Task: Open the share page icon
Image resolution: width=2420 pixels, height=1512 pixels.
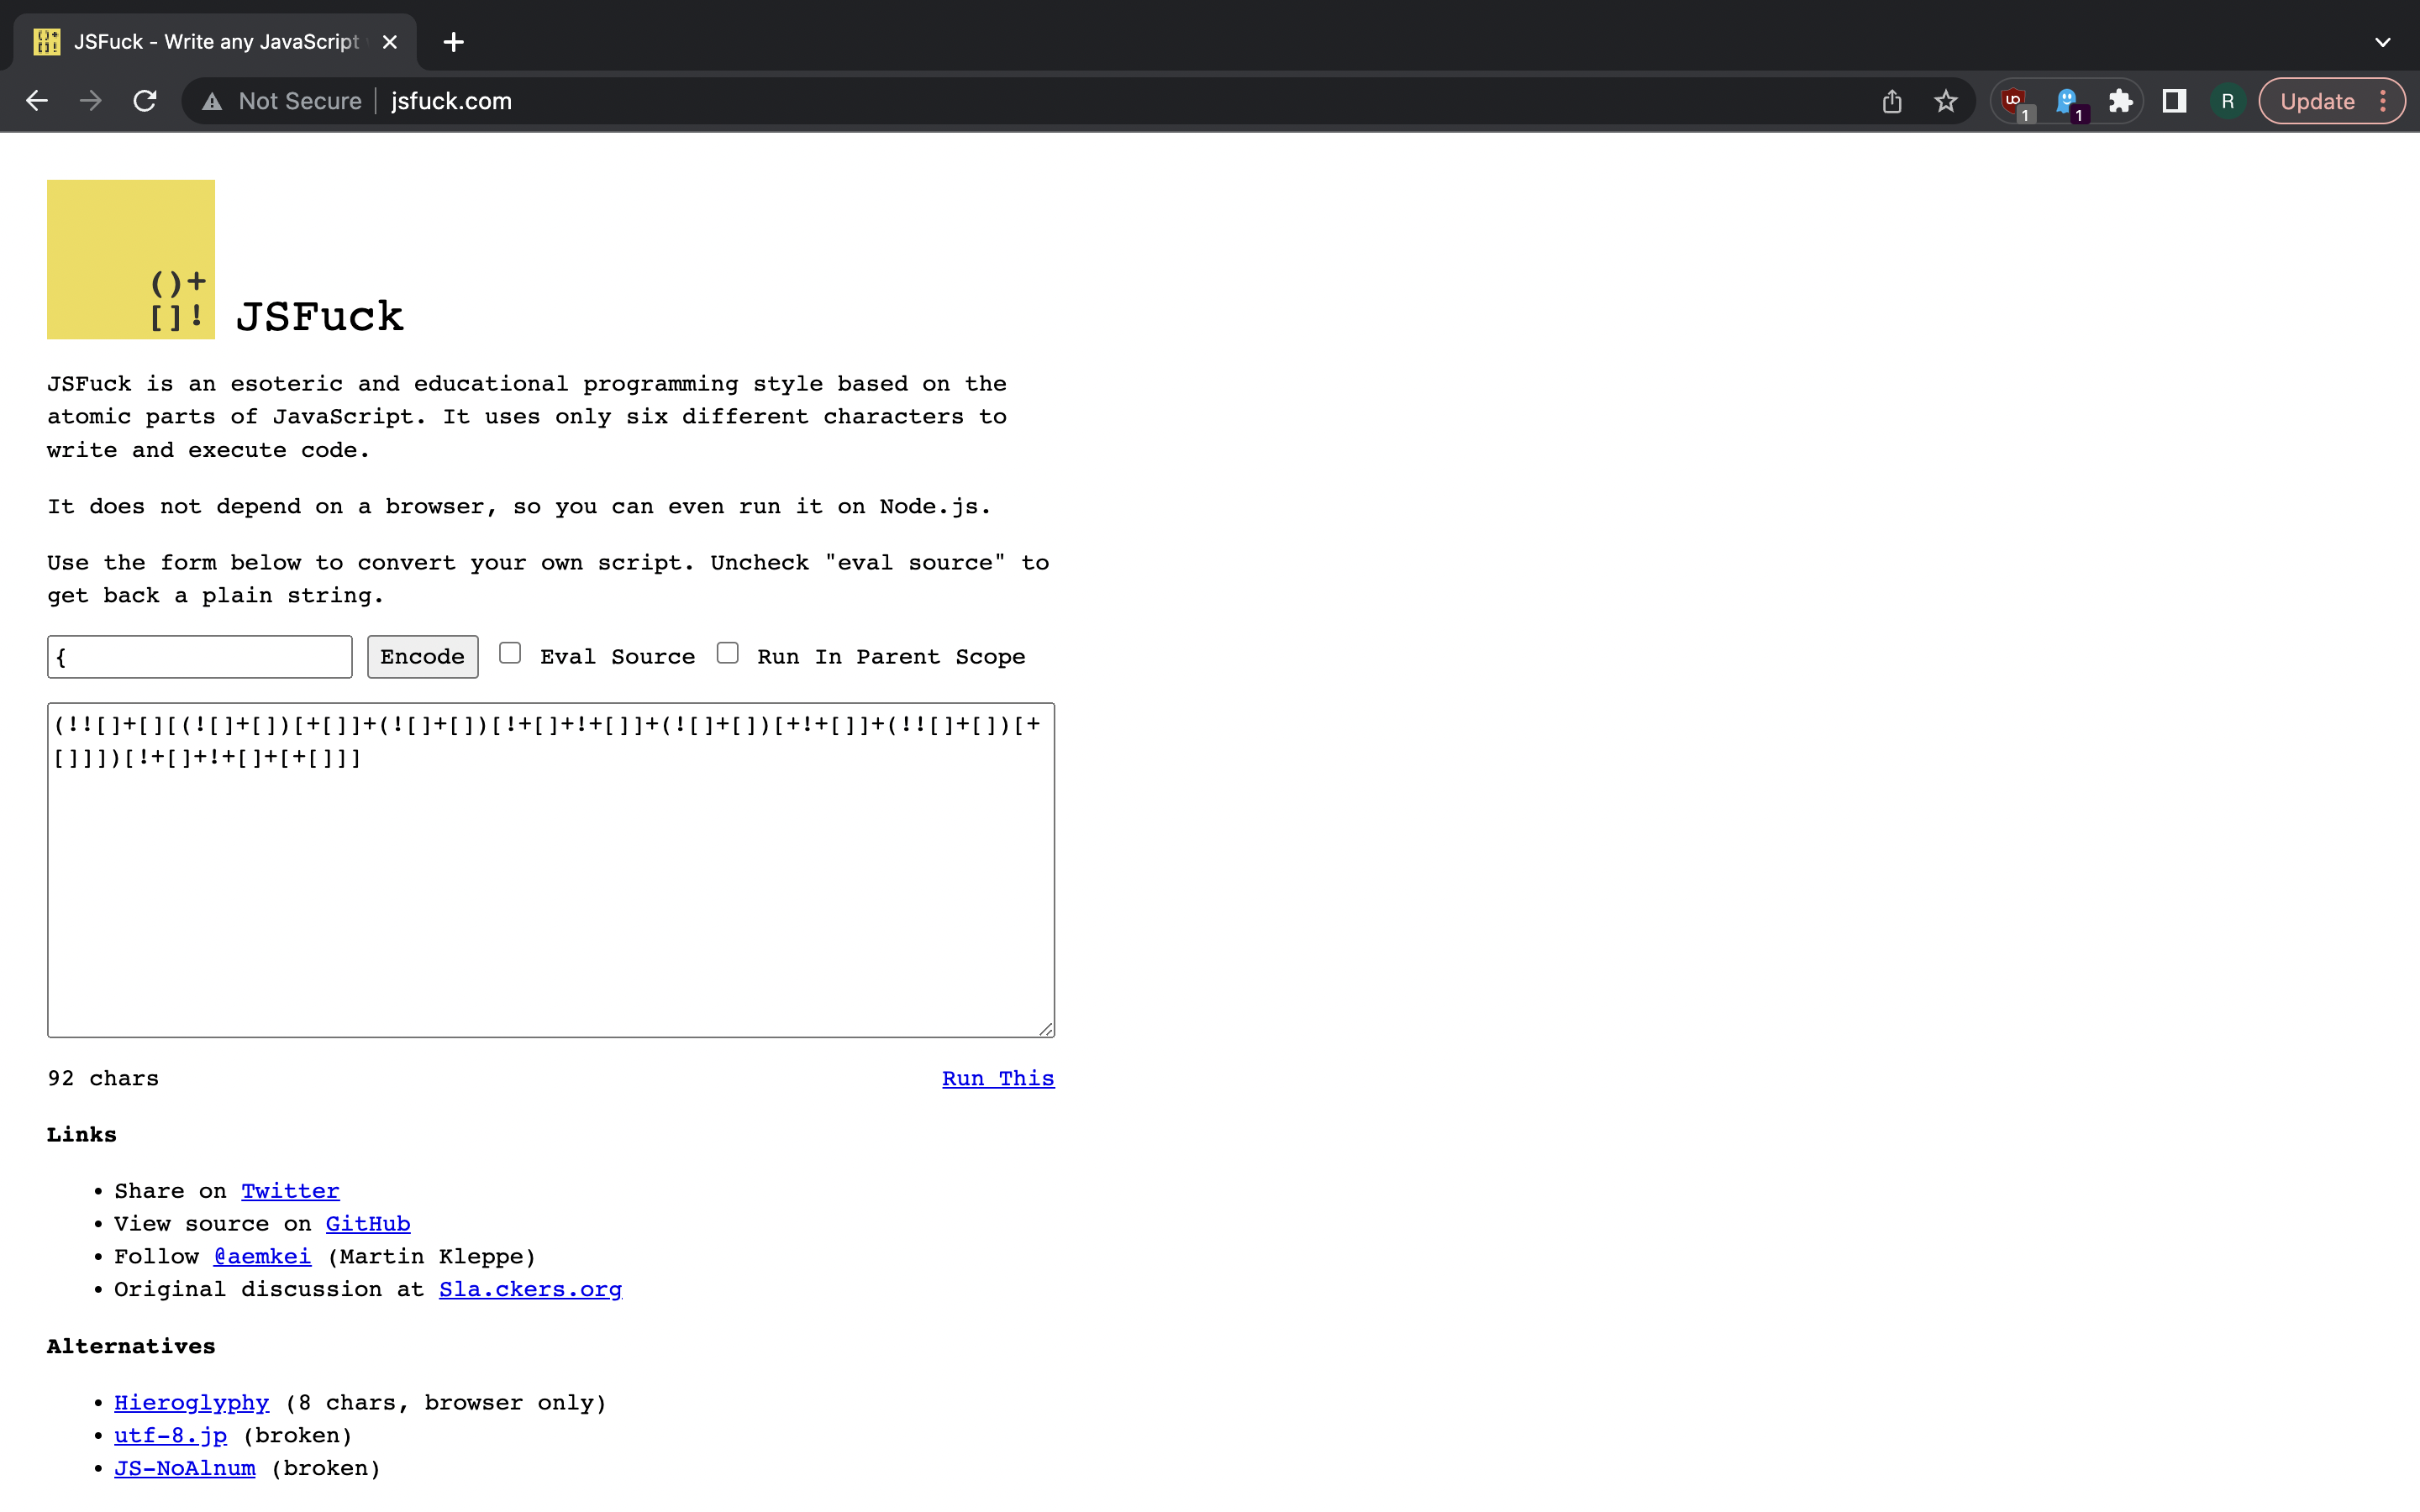Action: (x=1891, y=101)
